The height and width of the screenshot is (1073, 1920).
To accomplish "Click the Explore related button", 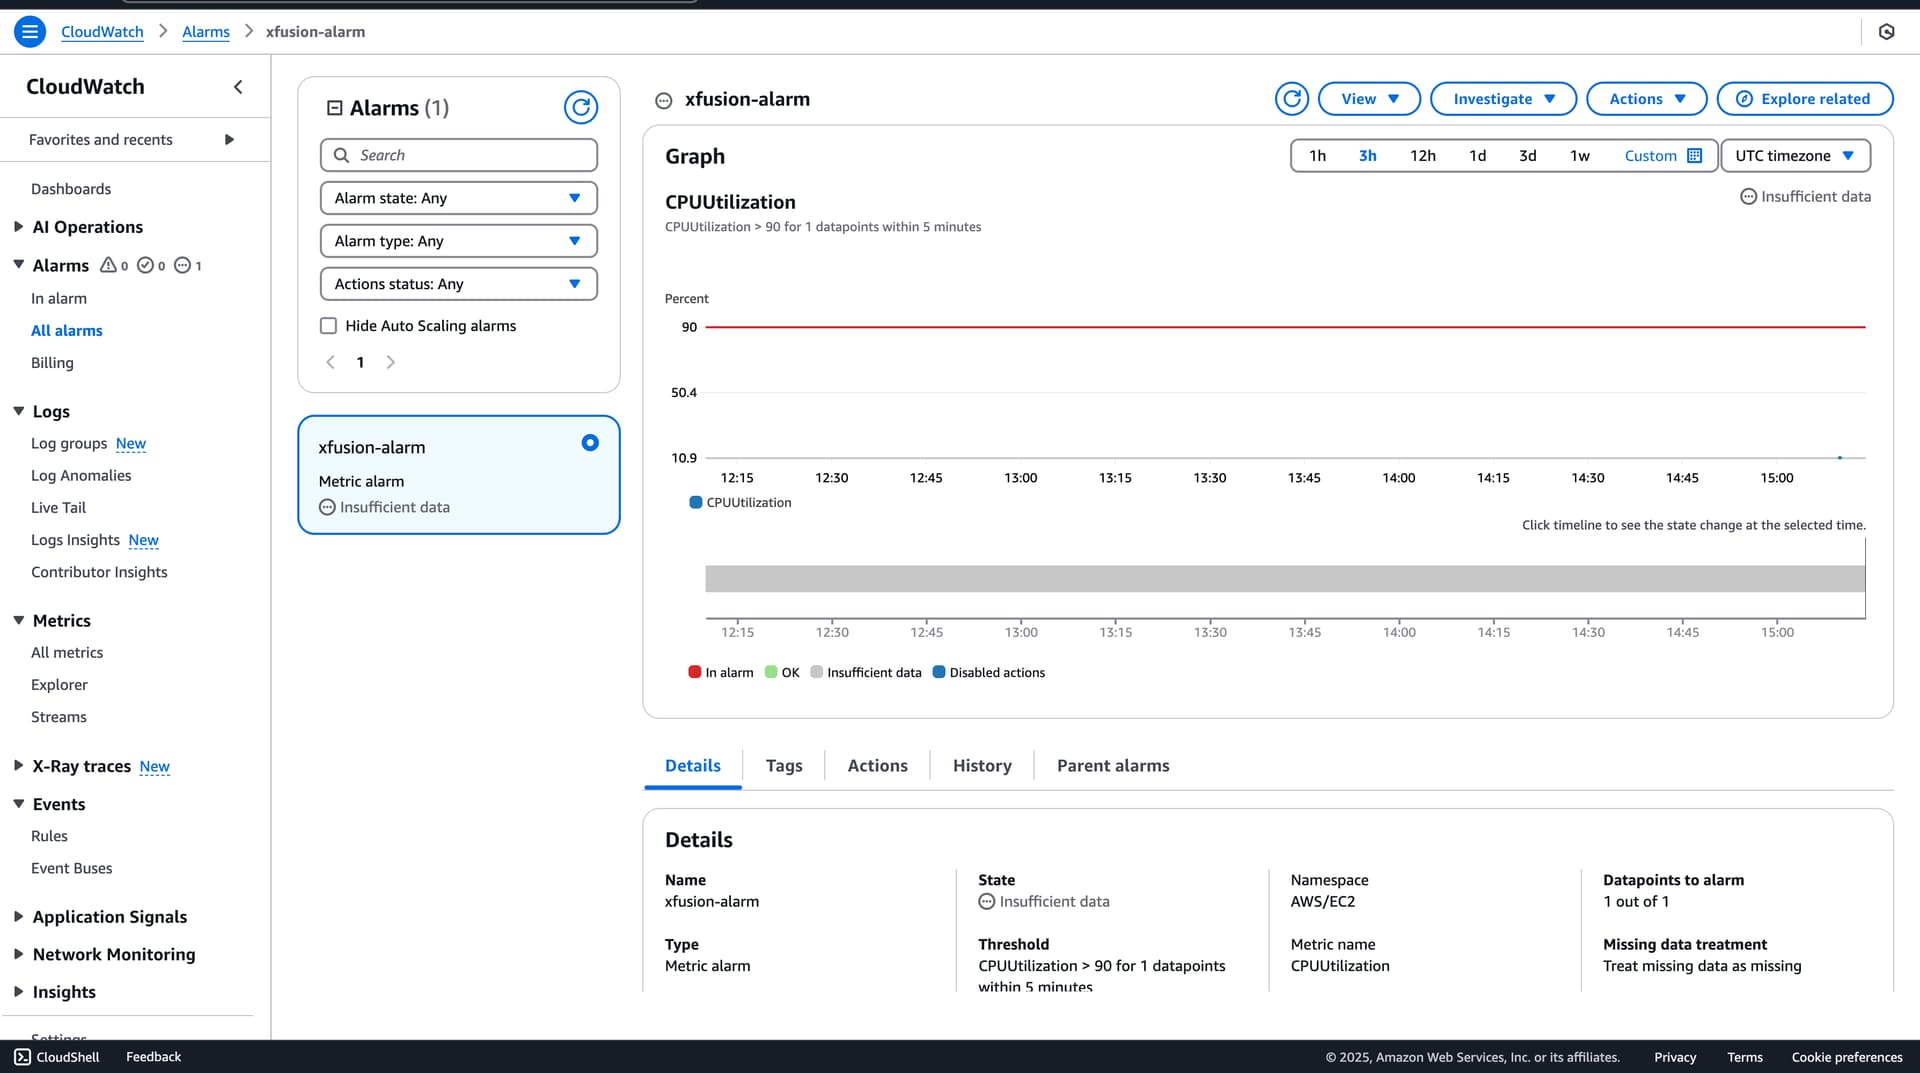I will point(1804,99).
